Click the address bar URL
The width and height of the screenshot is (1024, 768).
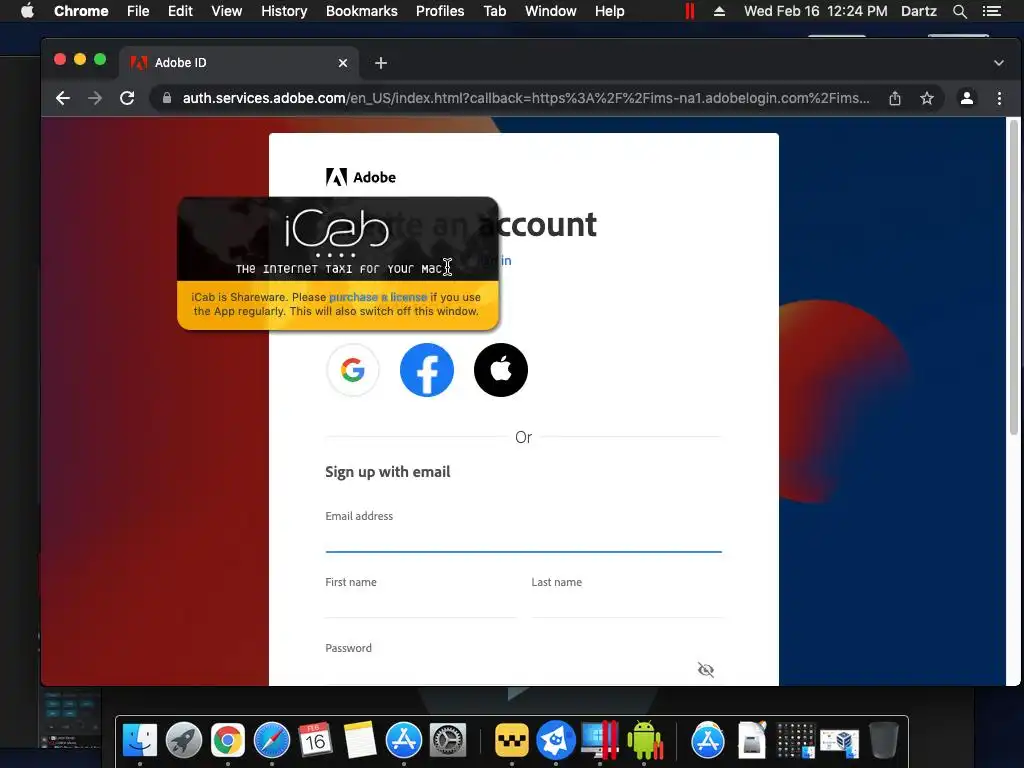pos(526,98)
